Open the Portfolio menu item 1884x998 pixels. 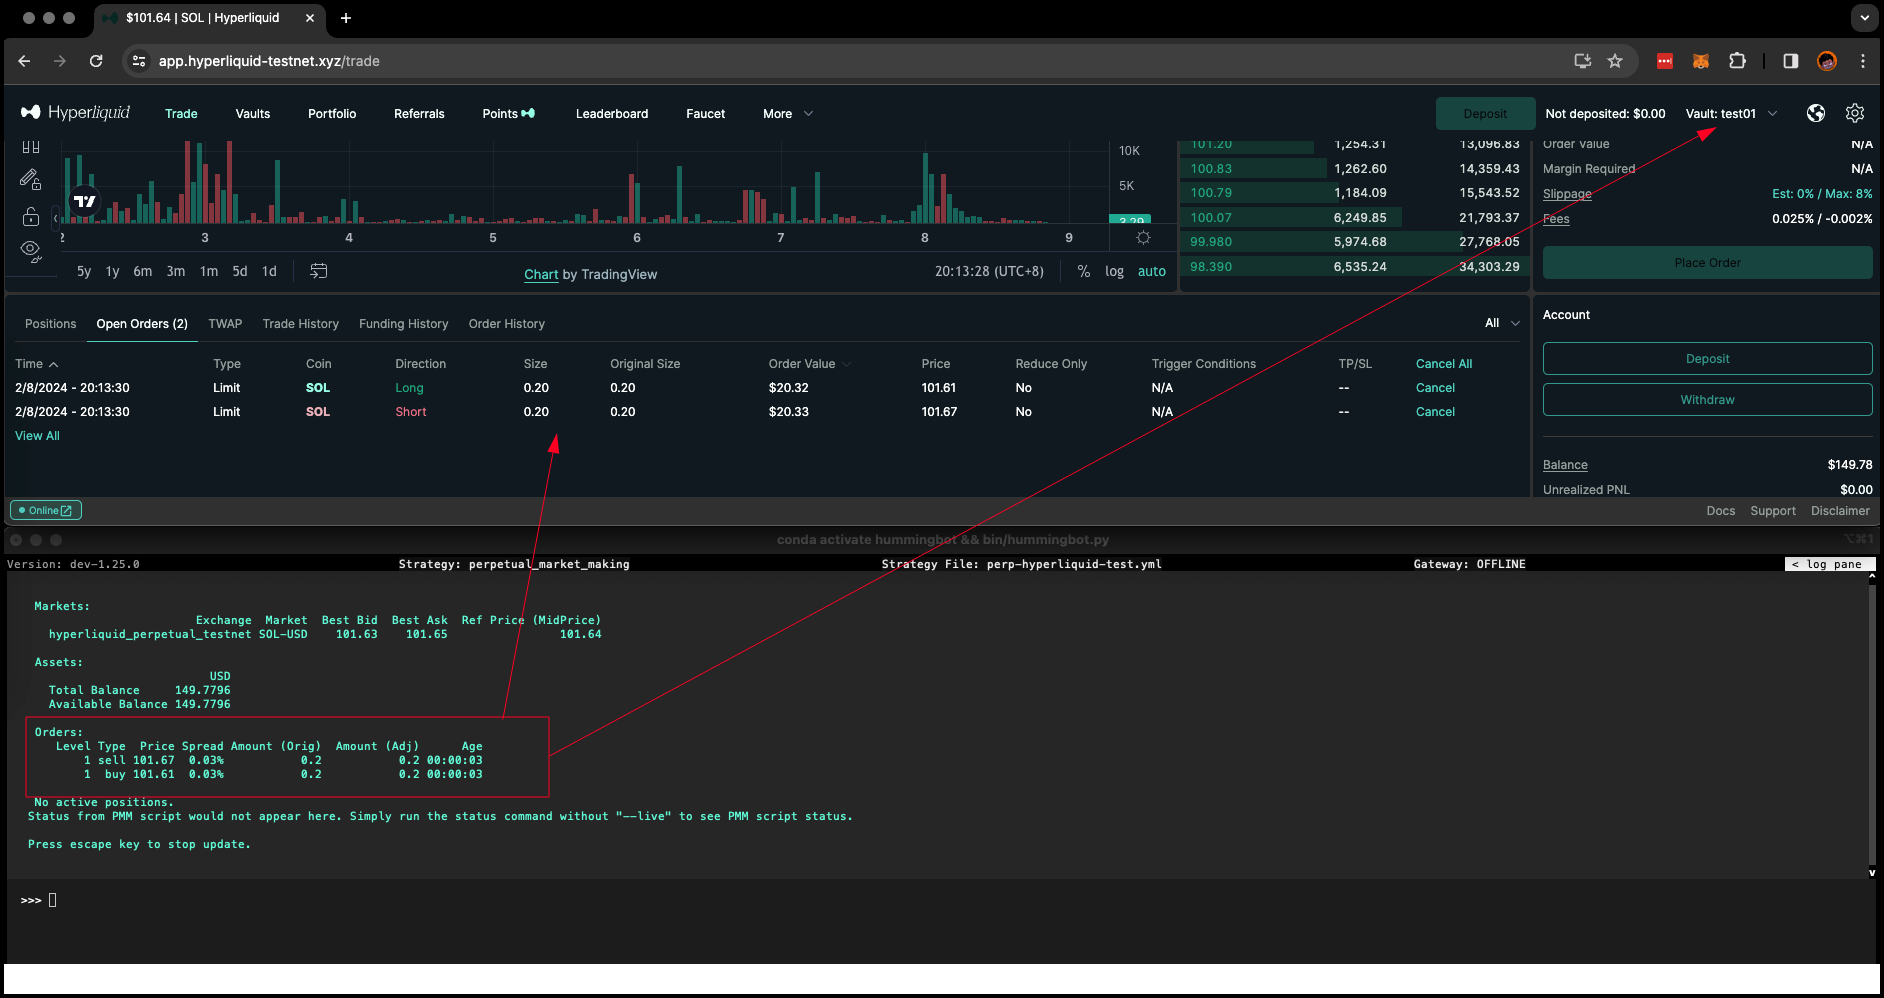tap(332, 114)
